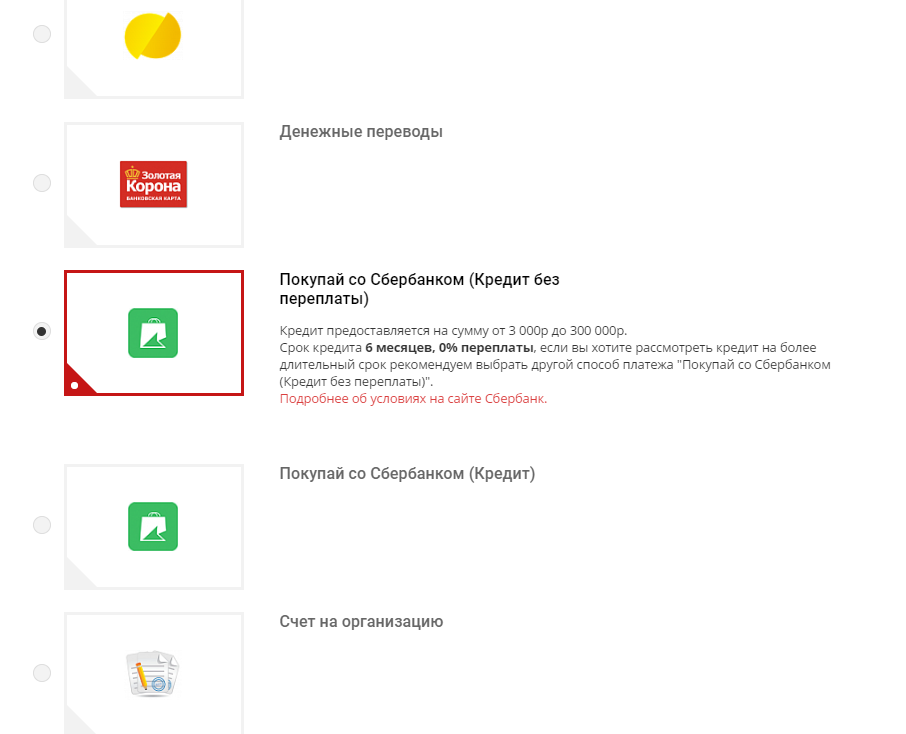Click the red corner marker of selected card
Viewport: 906px width, 734px height.
77,382
